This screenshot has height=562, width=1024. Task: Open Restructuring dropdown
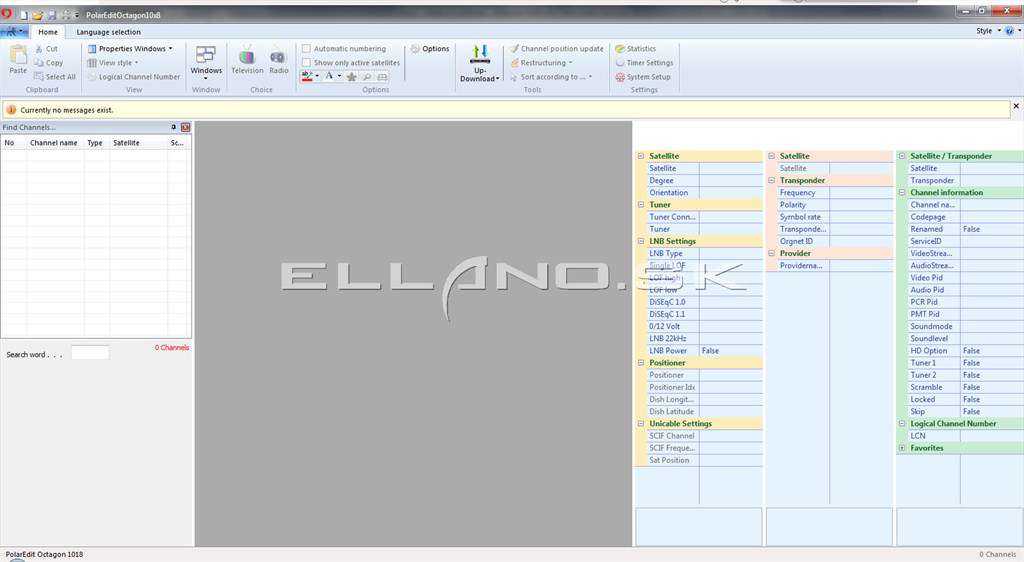point(542,63)
